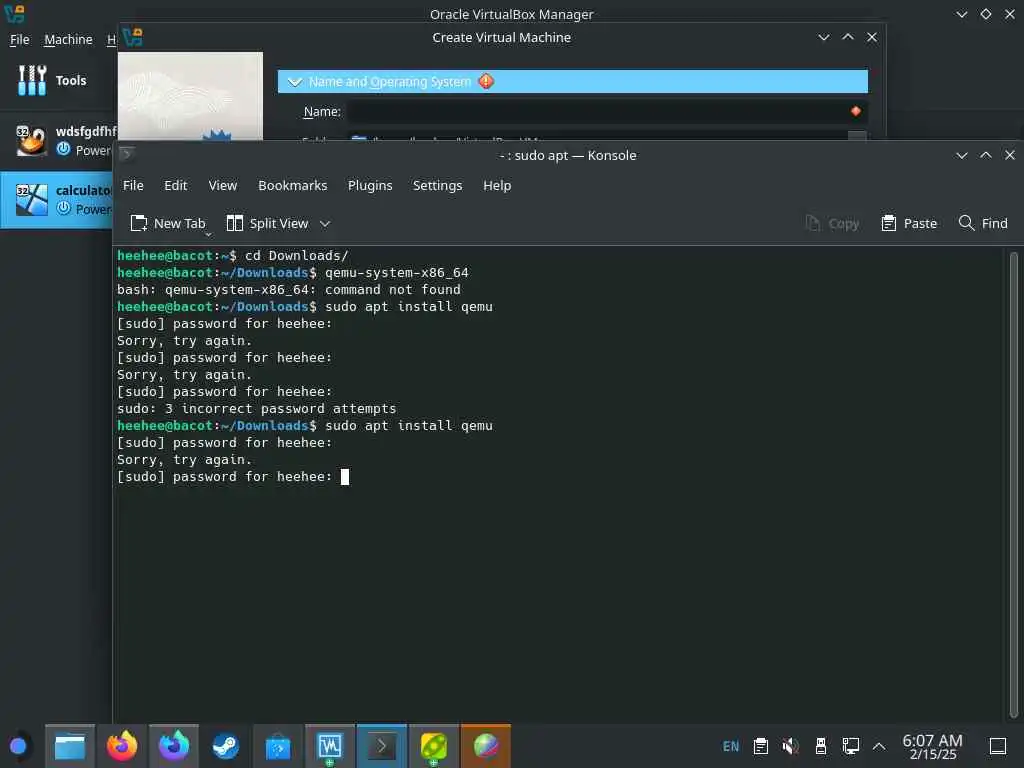Click the muted volume tray icon
This screenshot has width=1024, height=768.
[x=790, y=746]
